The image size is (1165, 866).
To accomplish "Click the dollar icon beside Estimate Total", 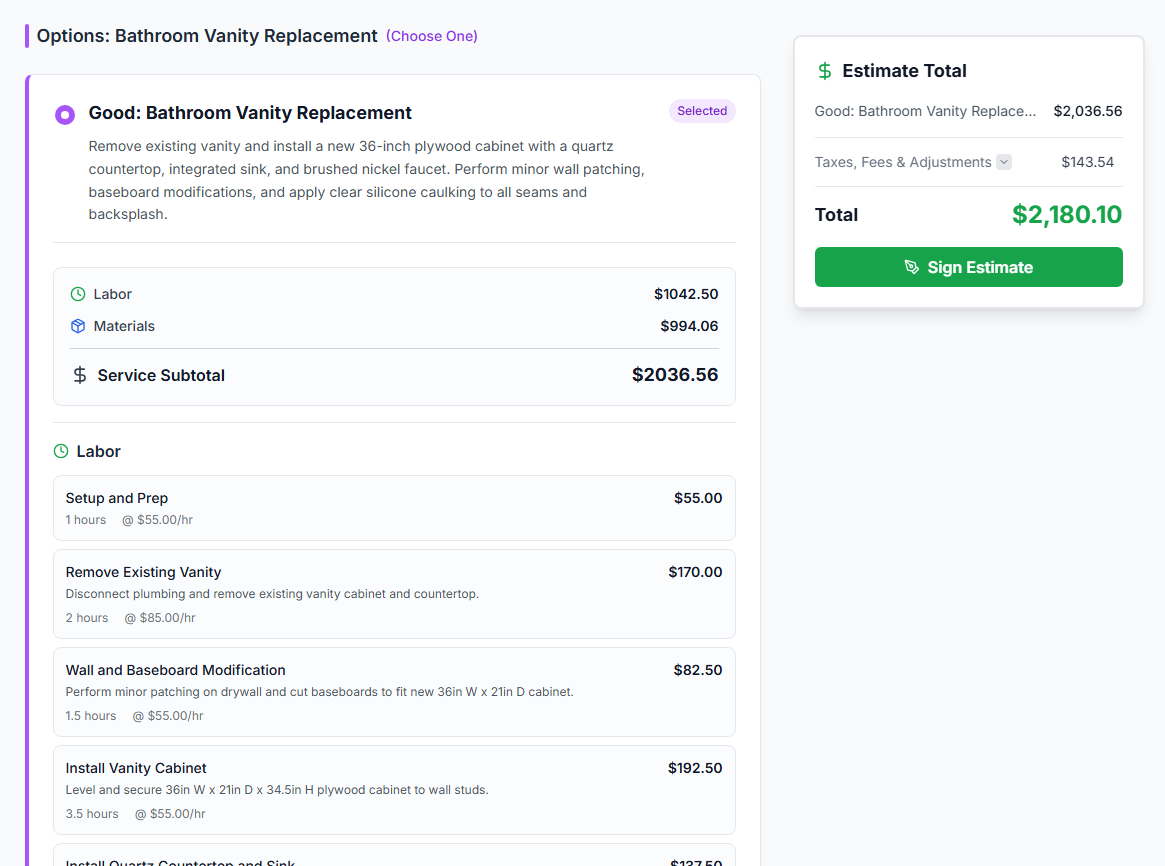I will pyautogui.click(x=825, y=71).
